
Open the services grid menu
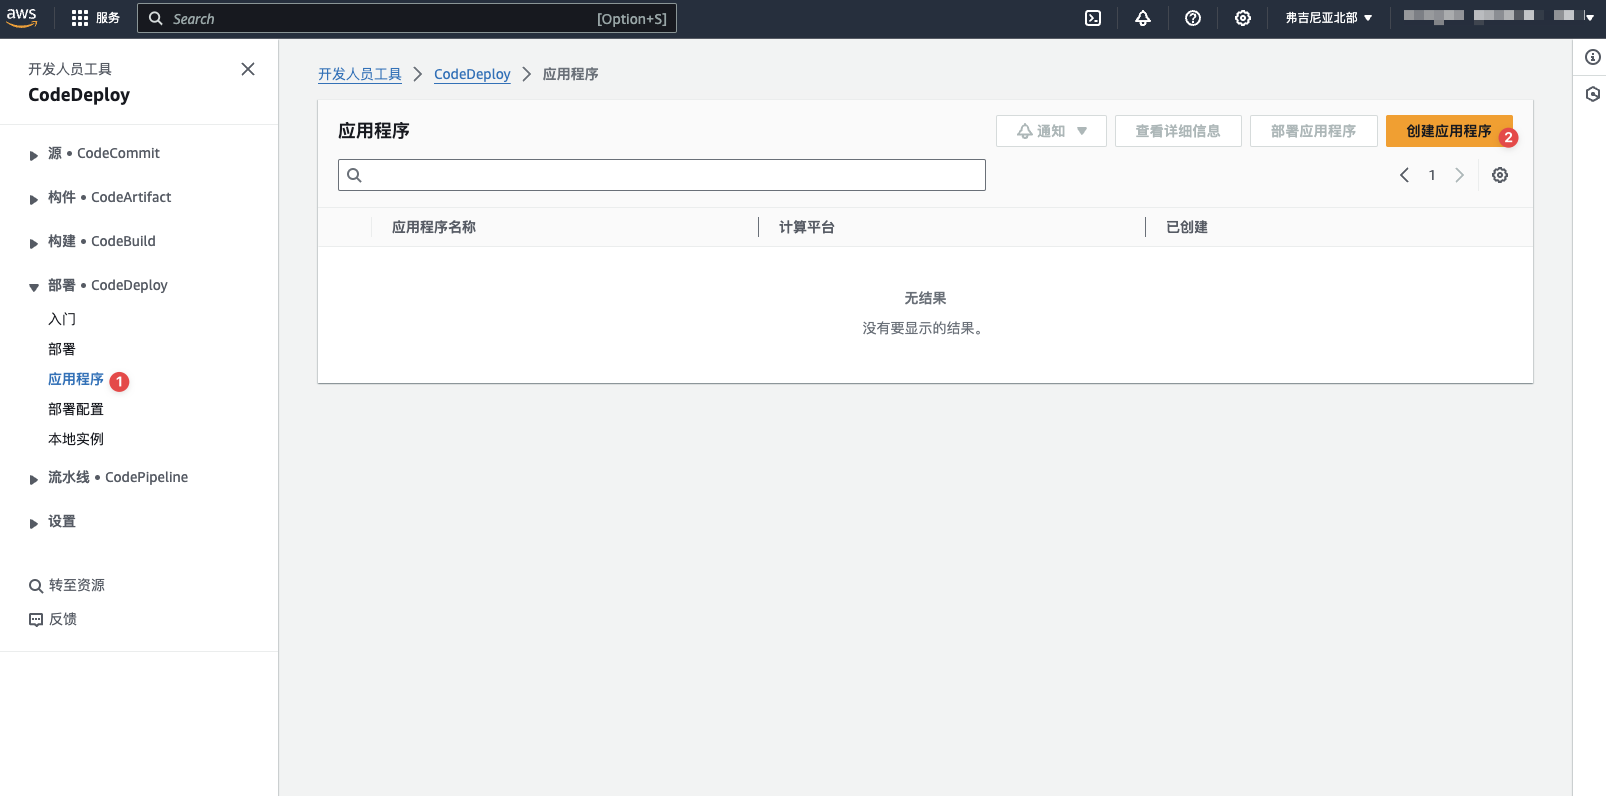click(x=95, y=18)
